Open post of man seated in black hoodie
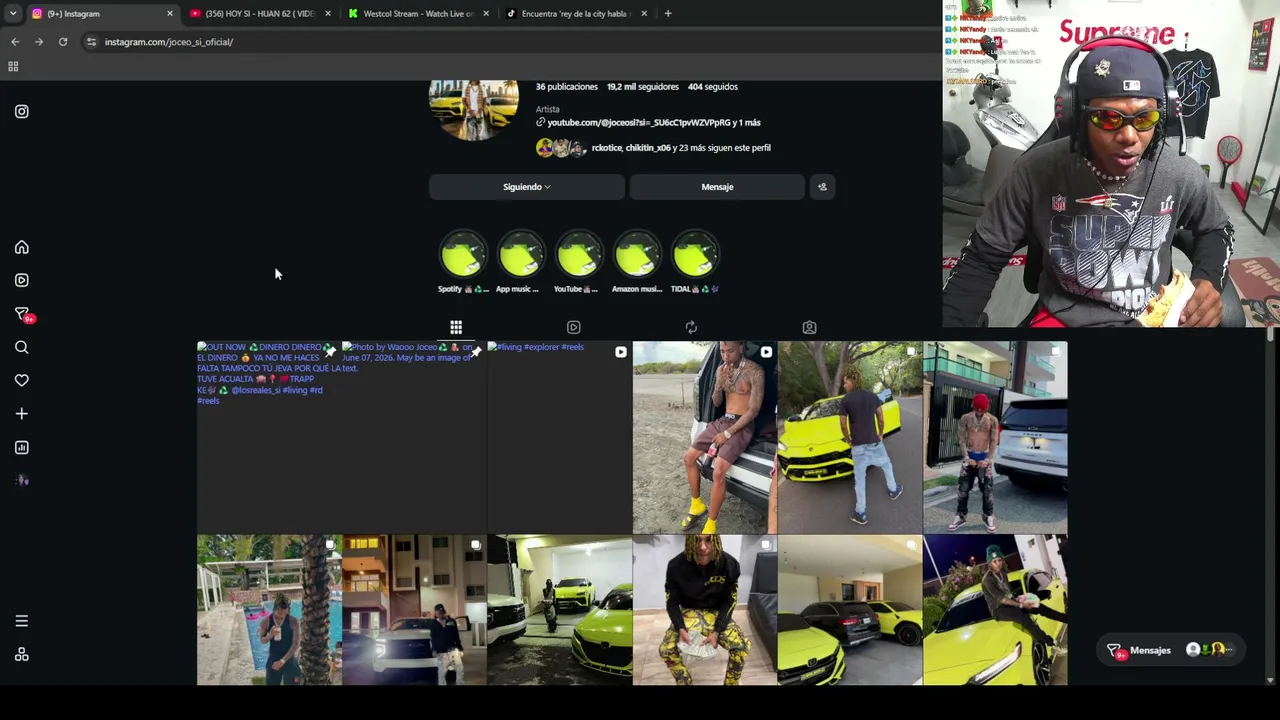This screenshot has height=720, width=1280. point(705,610)
